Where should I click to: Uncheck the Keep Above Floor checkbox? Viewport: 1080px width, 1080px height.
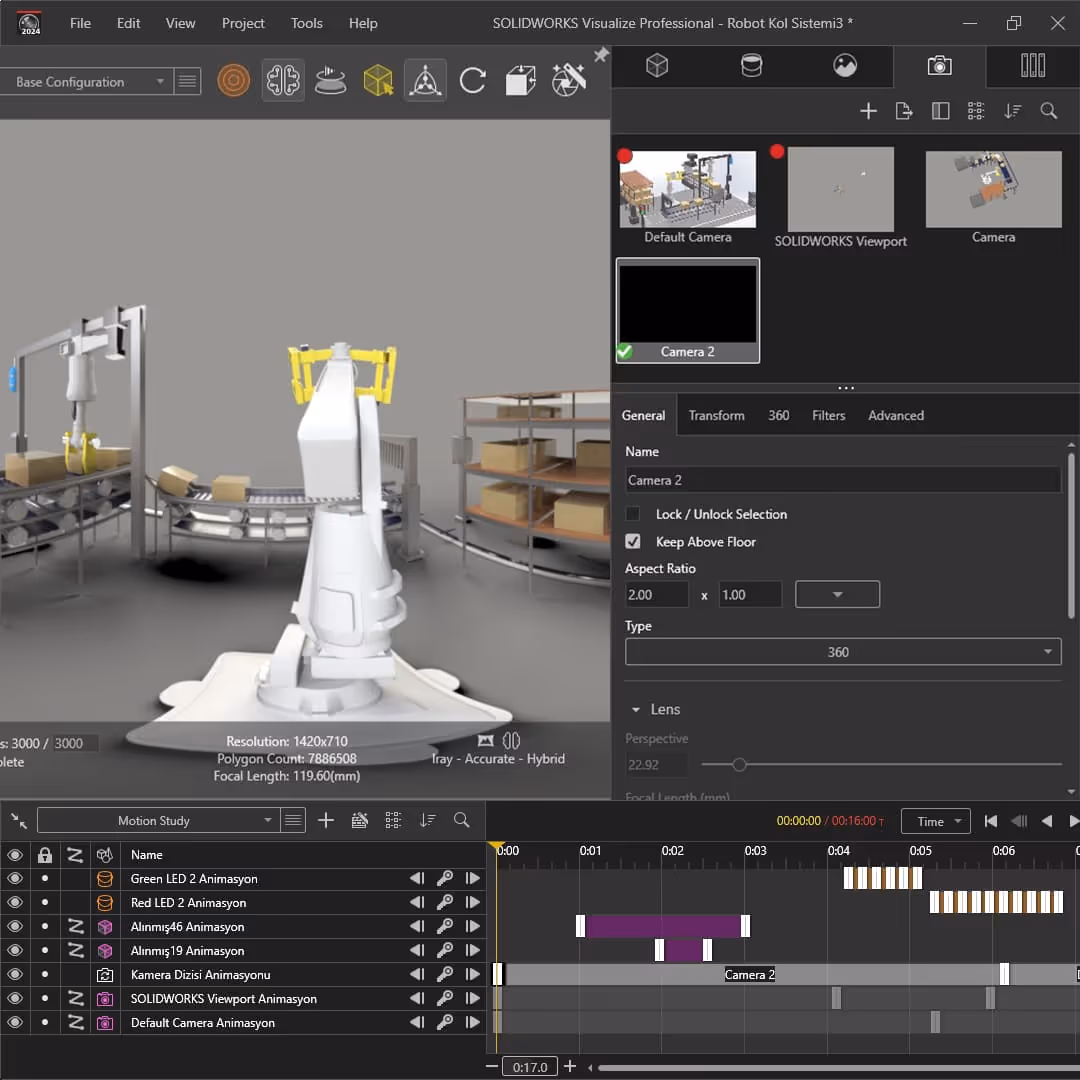(632, 541)
